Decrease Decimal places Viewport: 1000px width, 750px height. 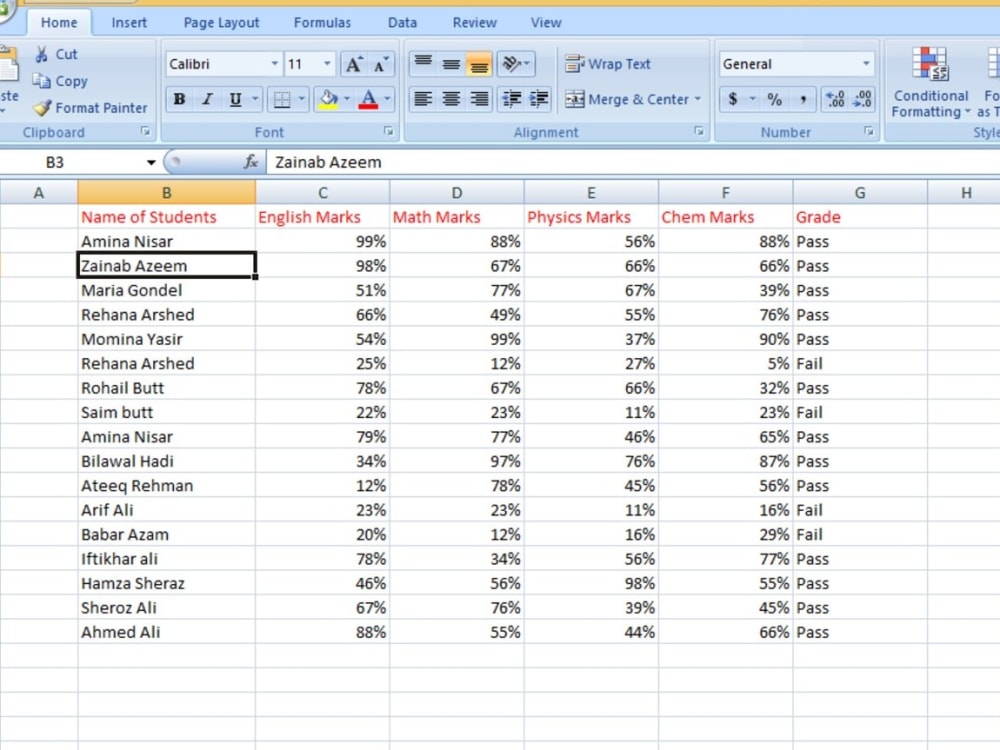pos(862,99)
